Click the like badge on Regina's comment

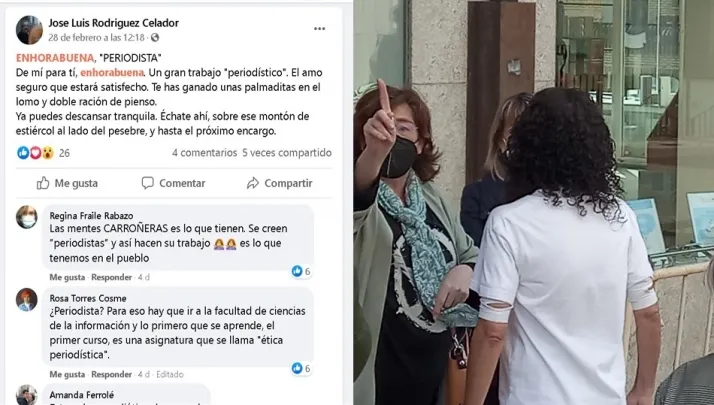pyautogui.click(x=301, y=271)
